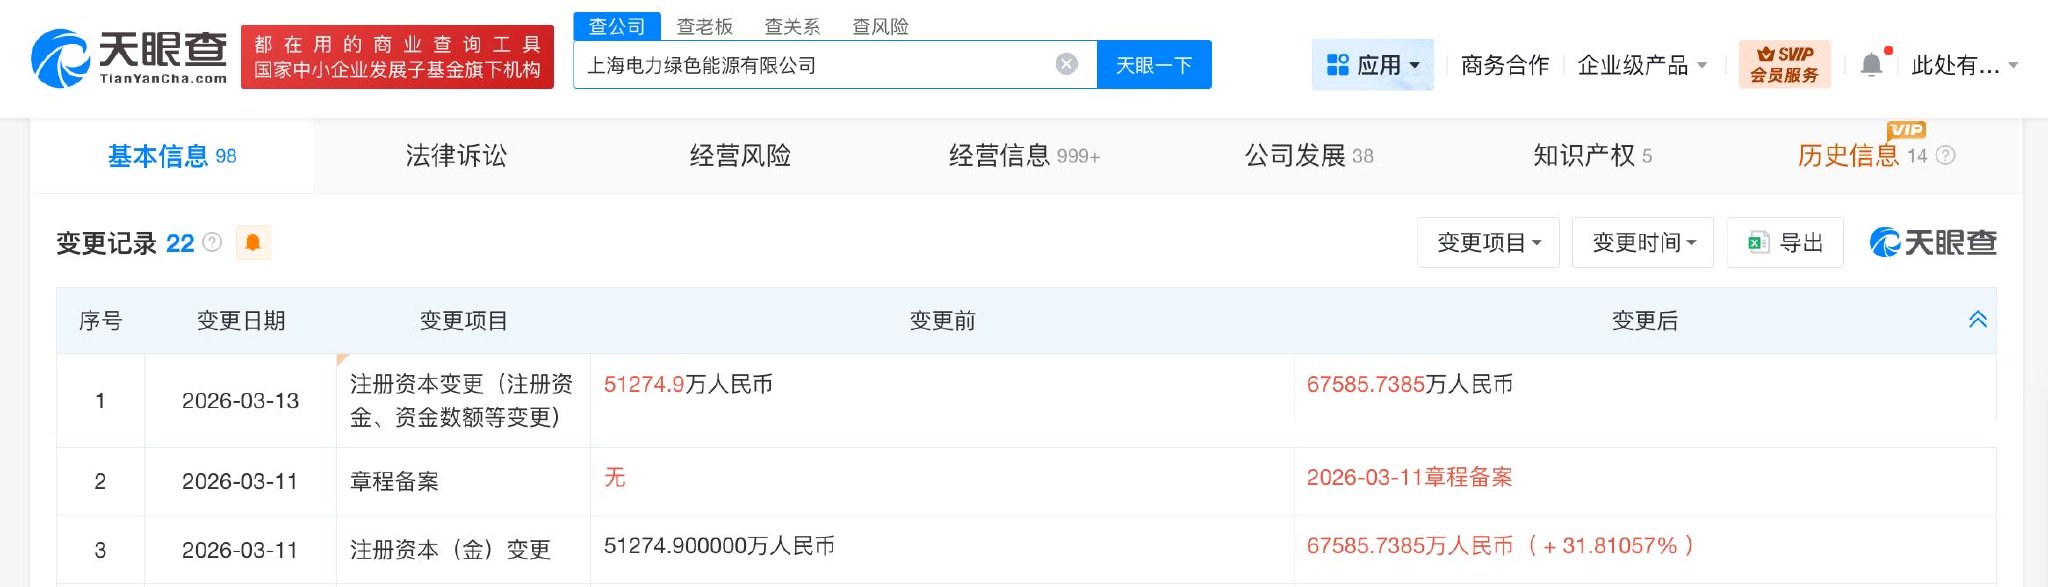
Task: Click question mark help icon beside 变更记录 22
Action: [x=212, y=242]
